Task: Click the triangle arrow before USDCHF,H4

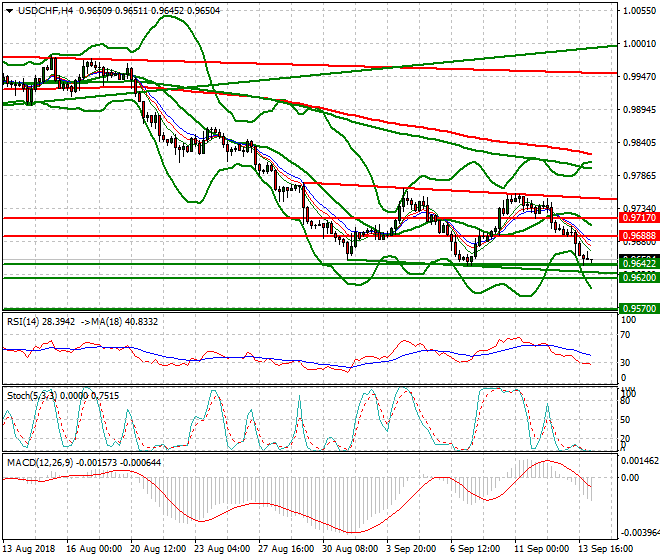Action: tap(9, 11)
